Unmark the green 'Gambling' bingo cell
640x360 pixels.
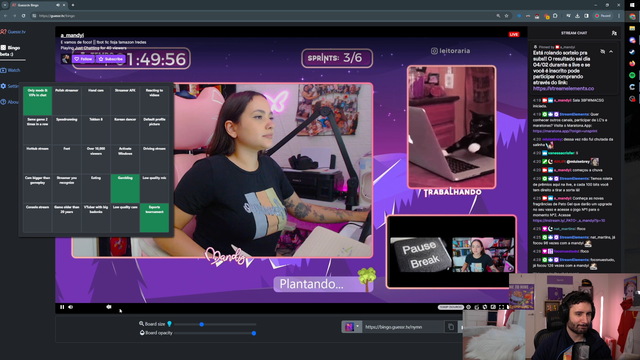click(125, 189)
